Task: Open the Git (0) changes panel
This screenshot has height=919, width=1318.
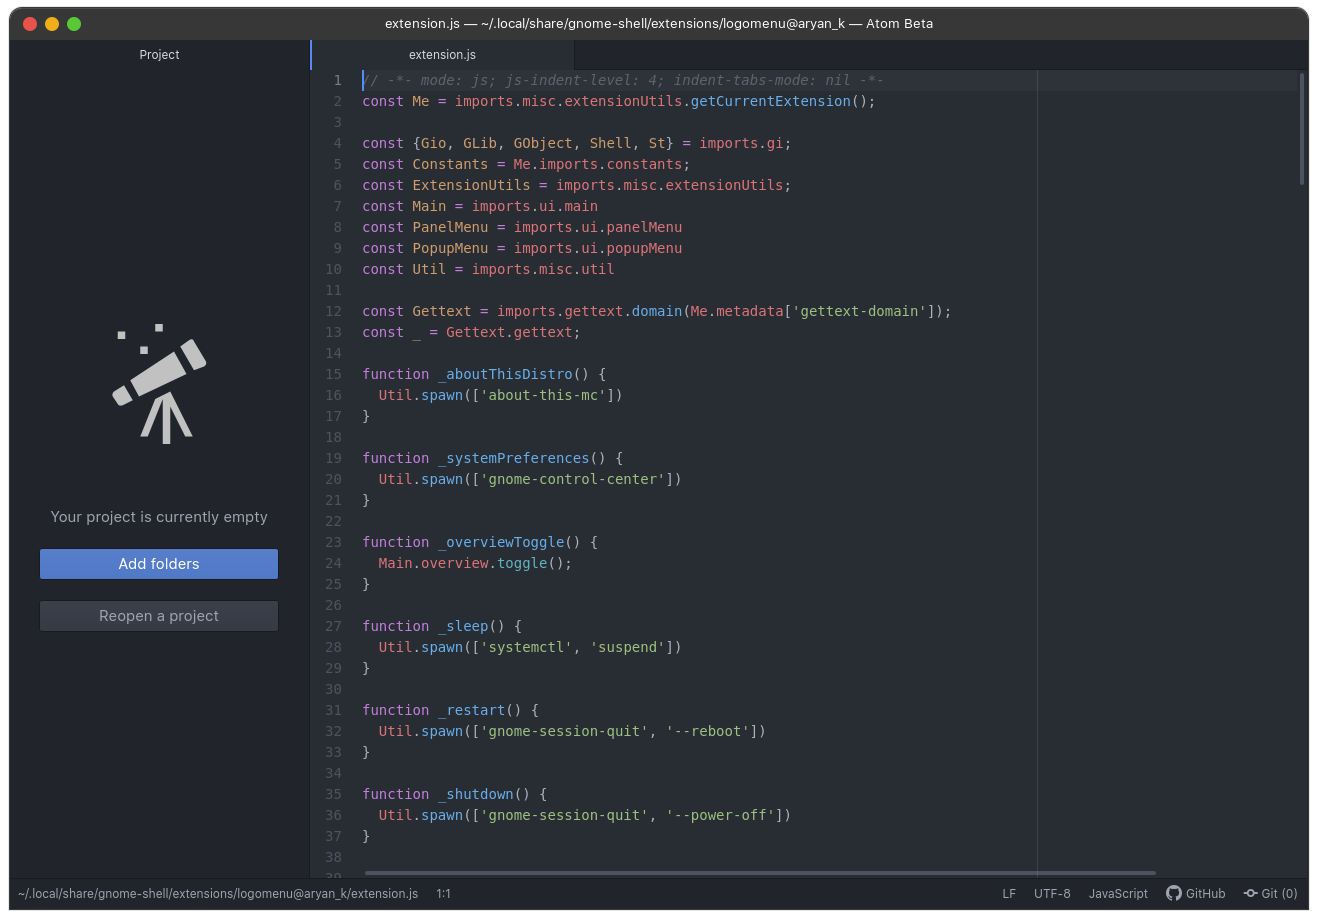Action: point(1270,893)
